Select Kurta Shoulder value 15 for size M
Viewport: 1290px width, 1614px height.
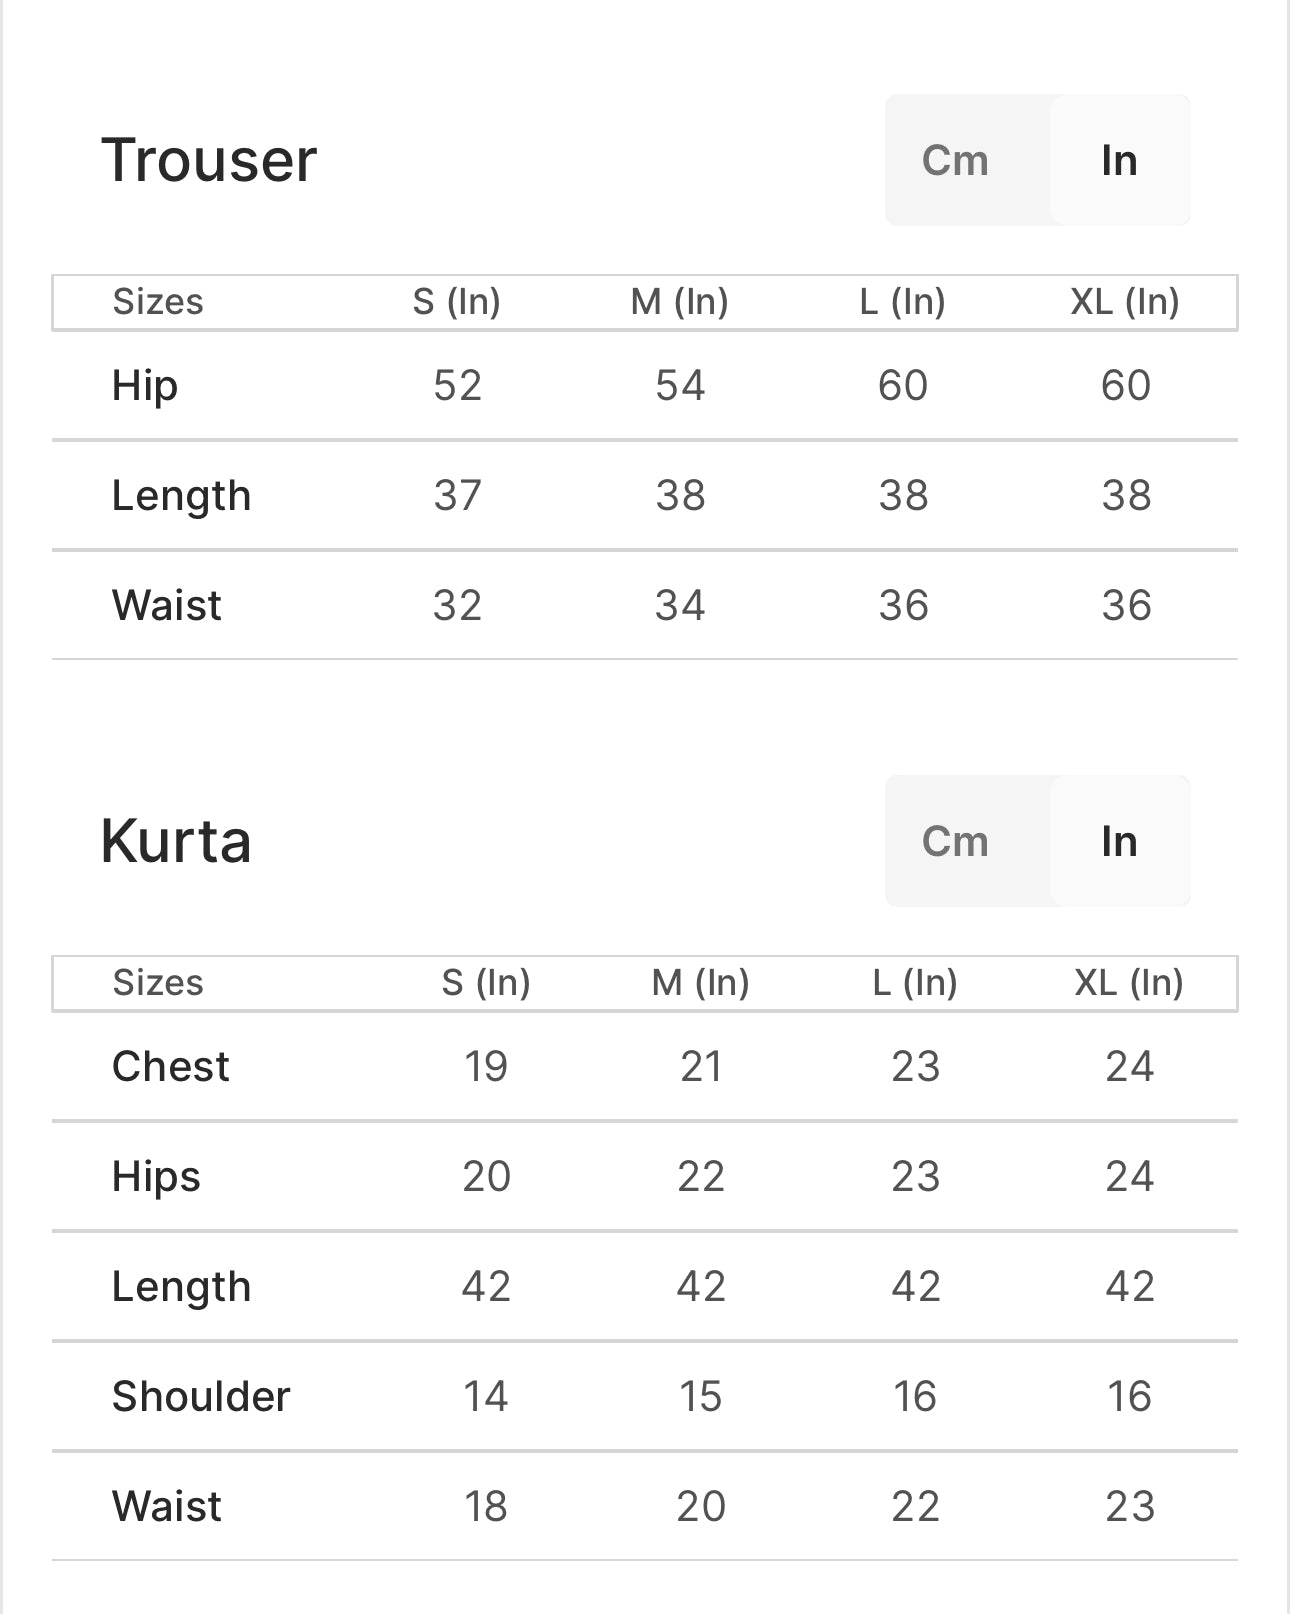[700, 1396]
